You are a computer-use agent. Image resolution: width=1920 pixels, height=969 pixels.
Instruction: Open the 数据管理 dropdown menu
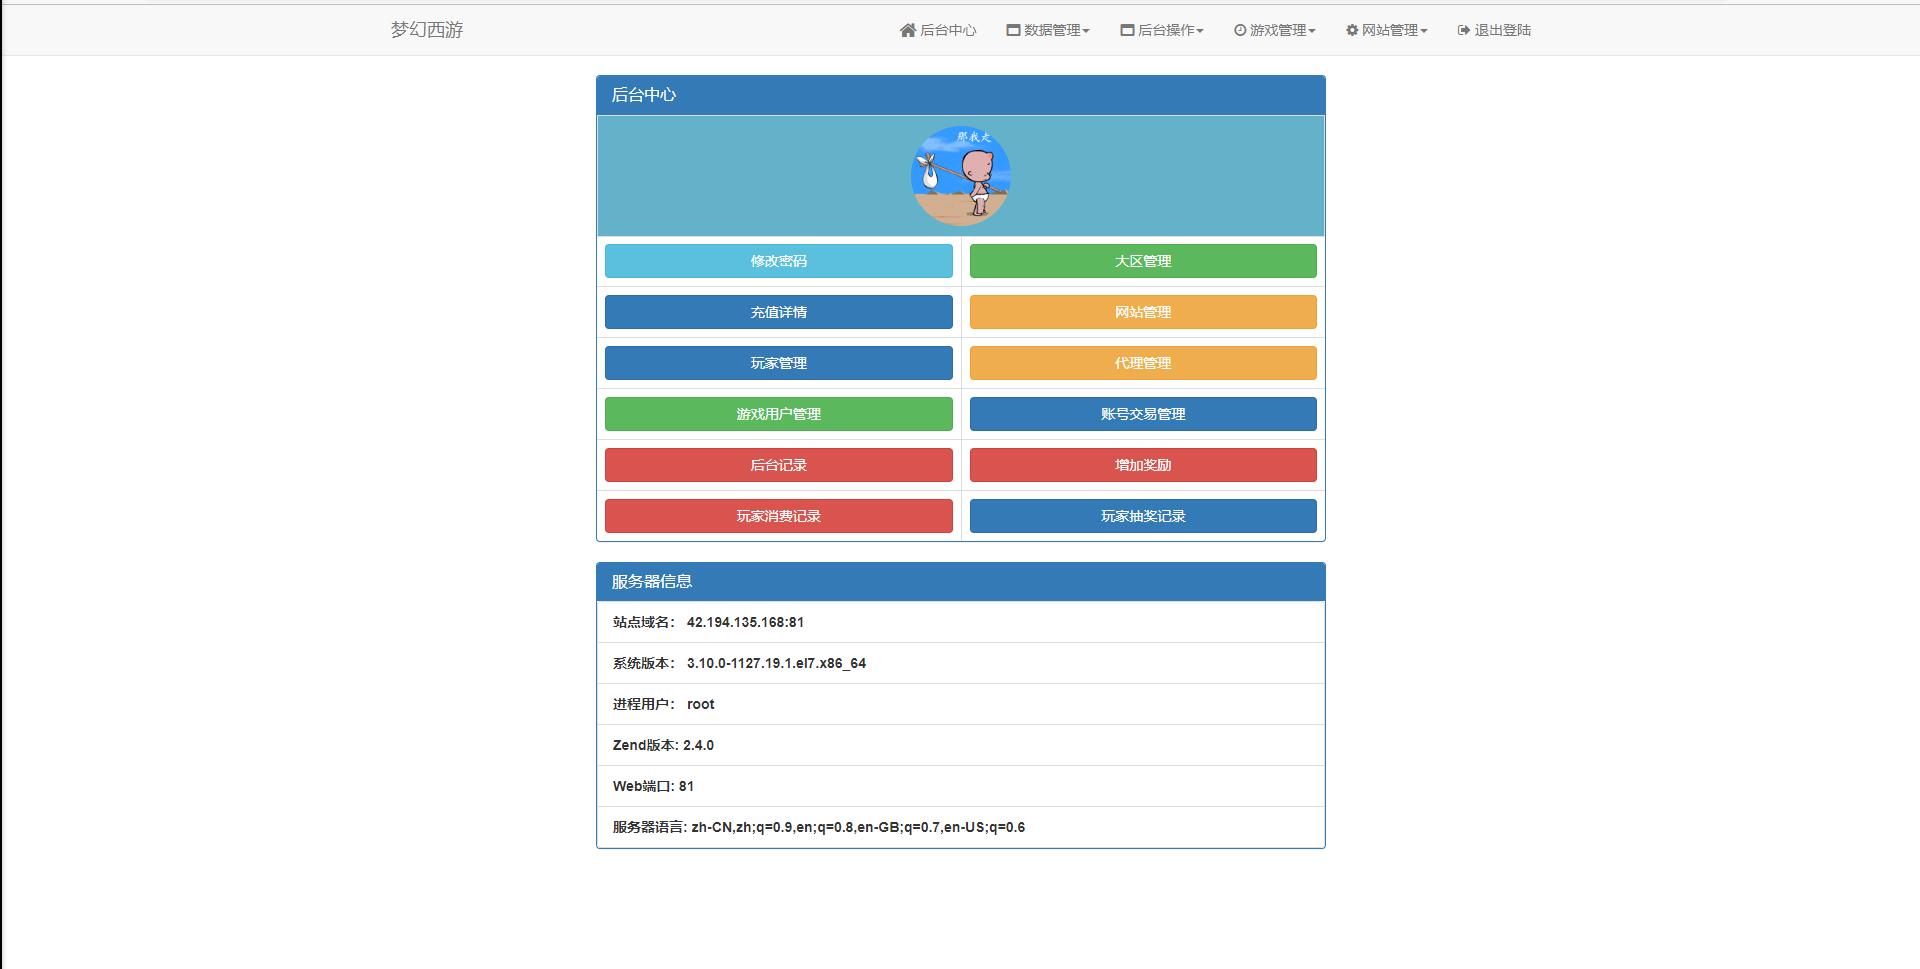pos(1048,30)
